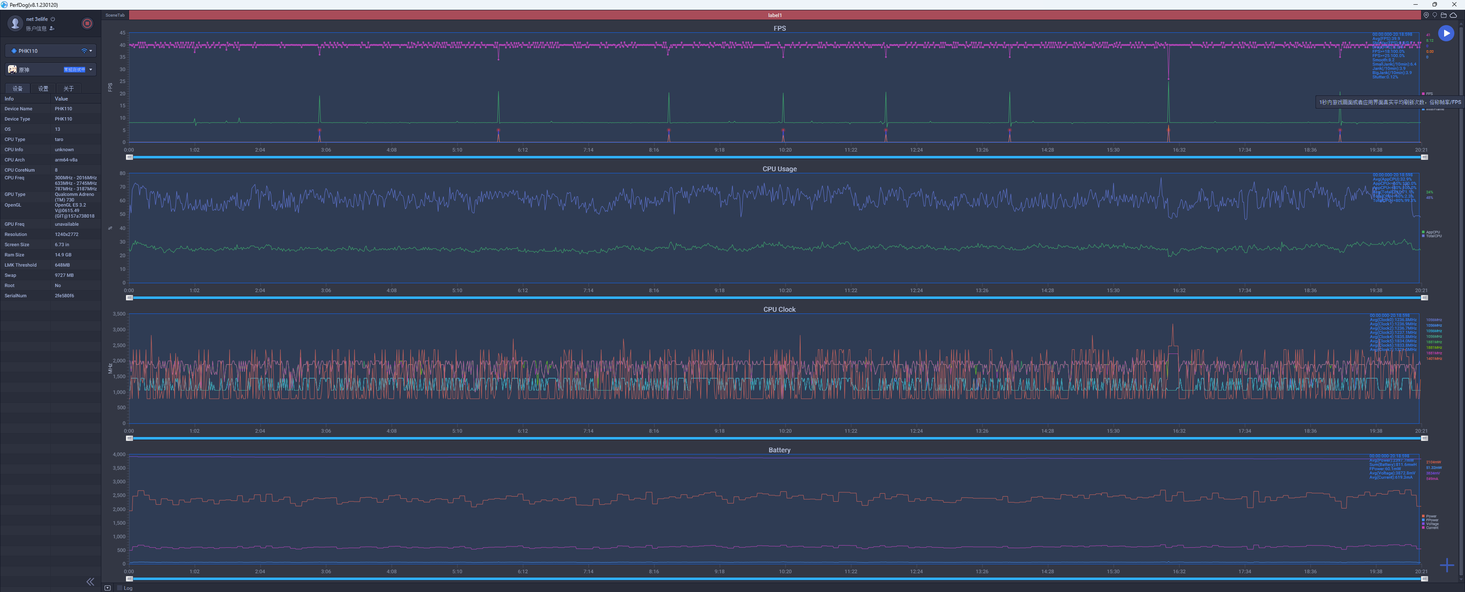Click the FPS legend entry
Viewport: 1465px width, 592px height.
pos(1427,94)
